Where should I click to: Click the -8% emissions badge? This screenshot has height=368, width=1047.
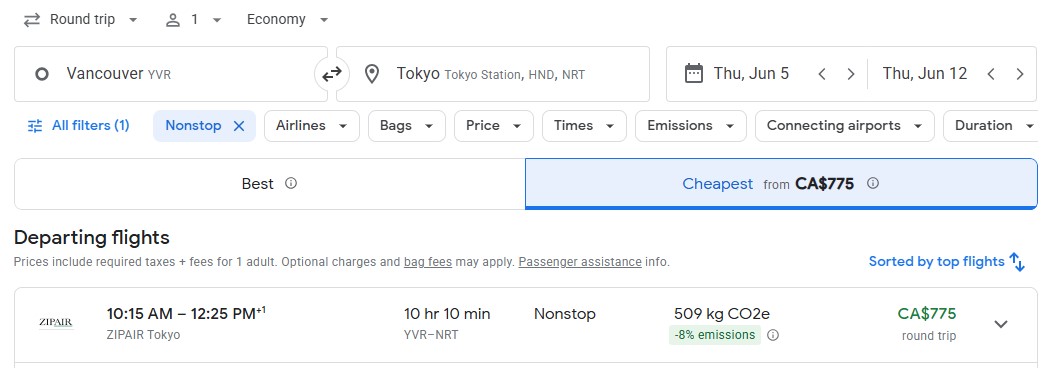714,335
